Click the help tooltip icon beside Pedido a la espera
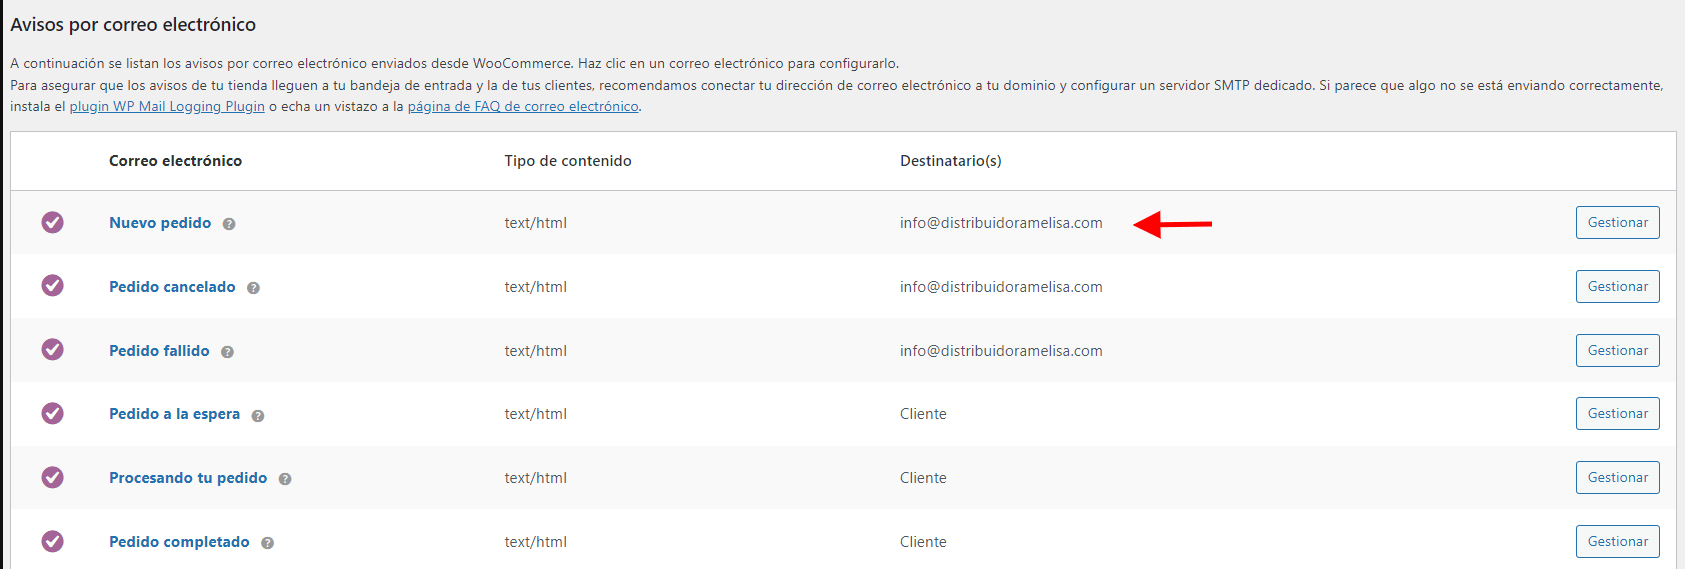Viewport: 1685px width, 569px height. (258, 416)
